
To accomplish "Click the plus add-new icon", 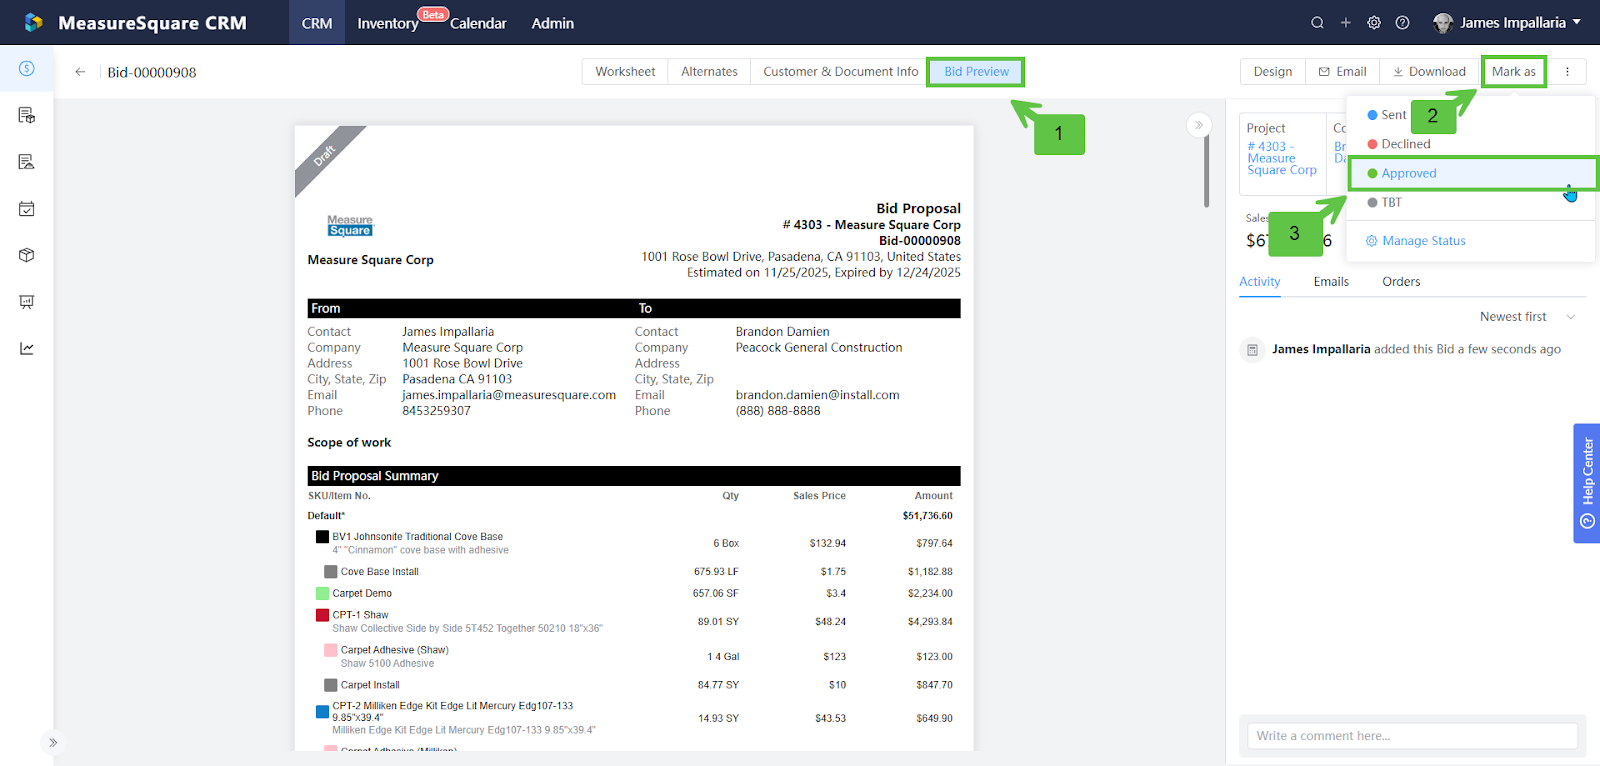I will 1346,23.
